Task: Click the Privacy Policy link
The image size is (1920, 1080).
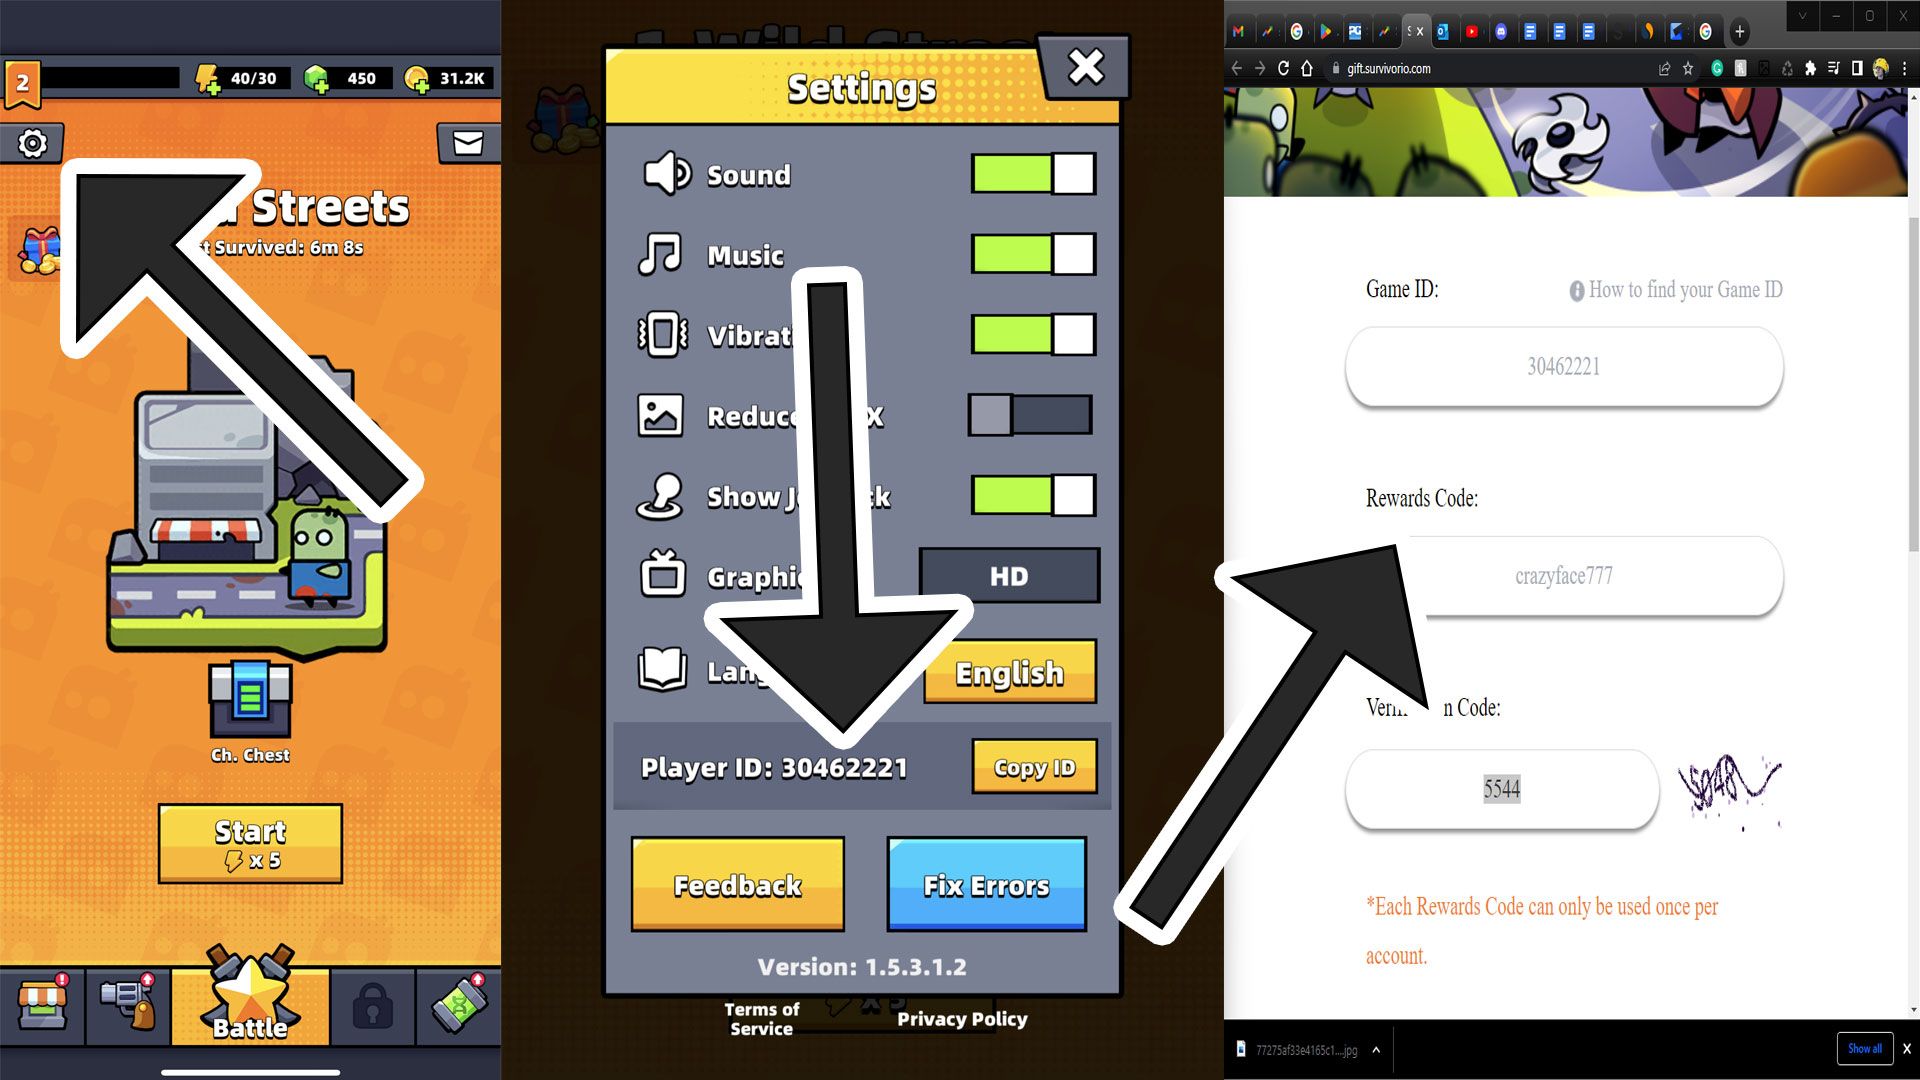Action: coord(961,1018)
